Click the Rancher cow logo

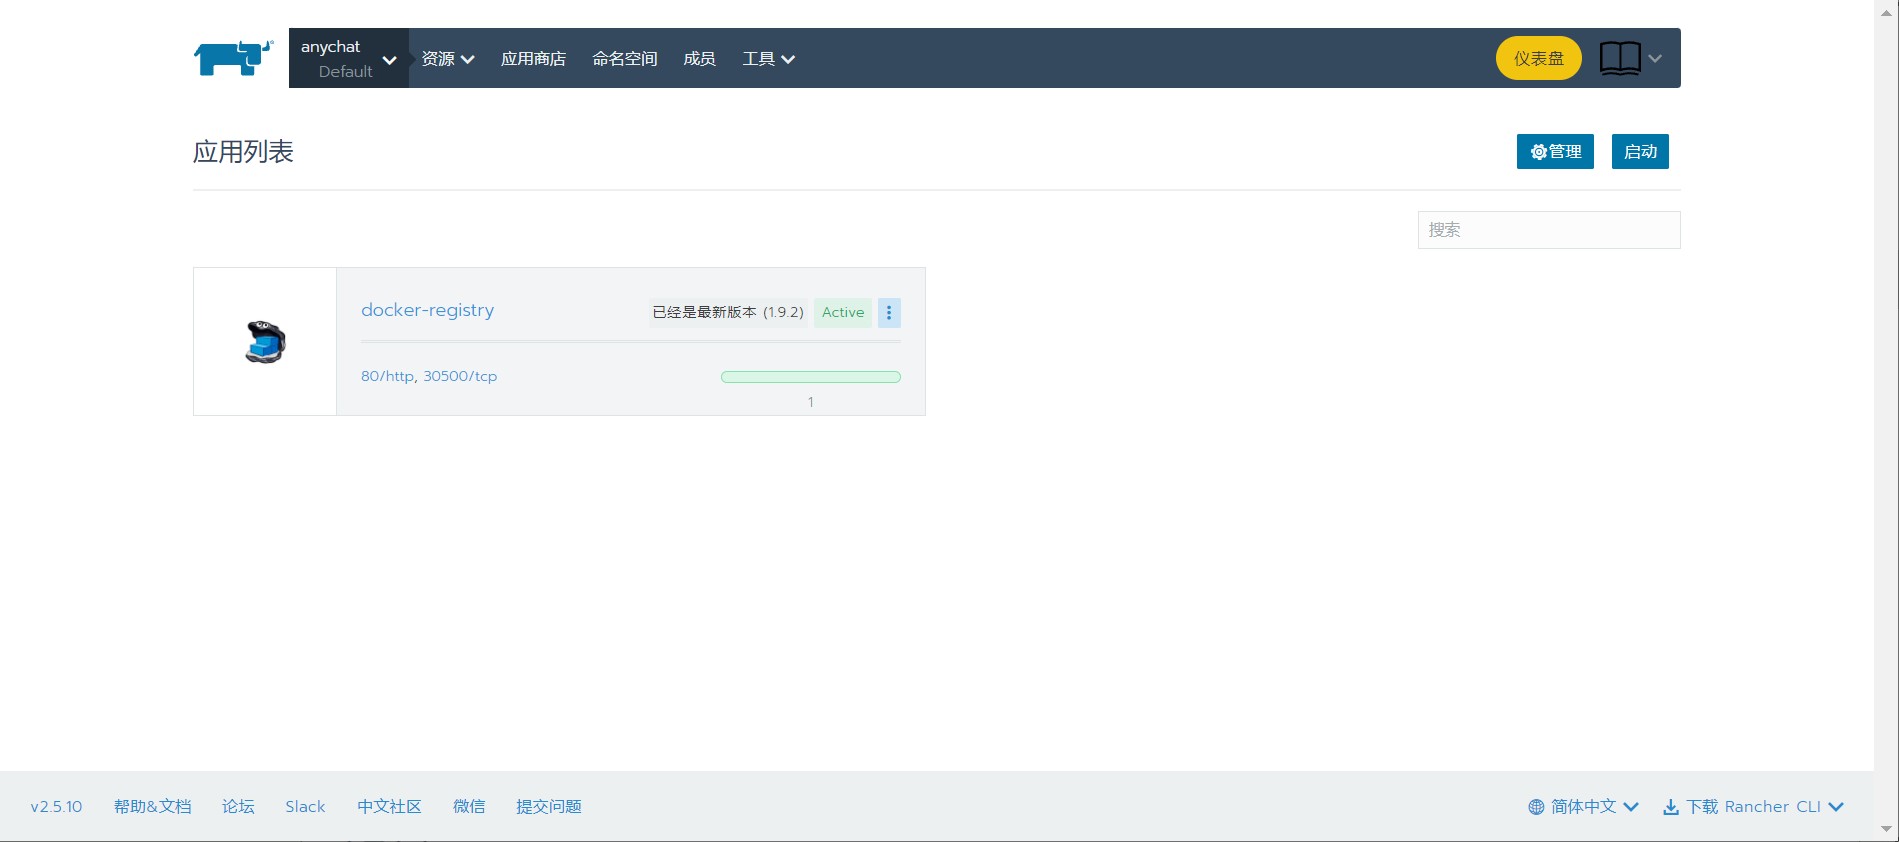point(233,58)
